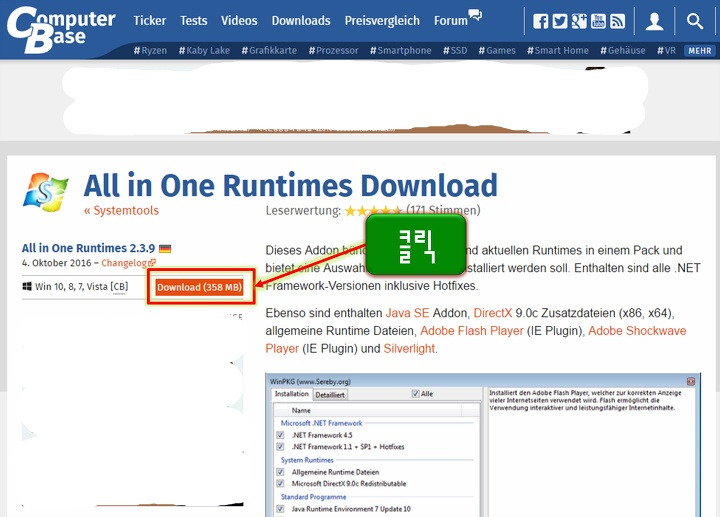Open the Videos menu item

[x=239, y=21]
